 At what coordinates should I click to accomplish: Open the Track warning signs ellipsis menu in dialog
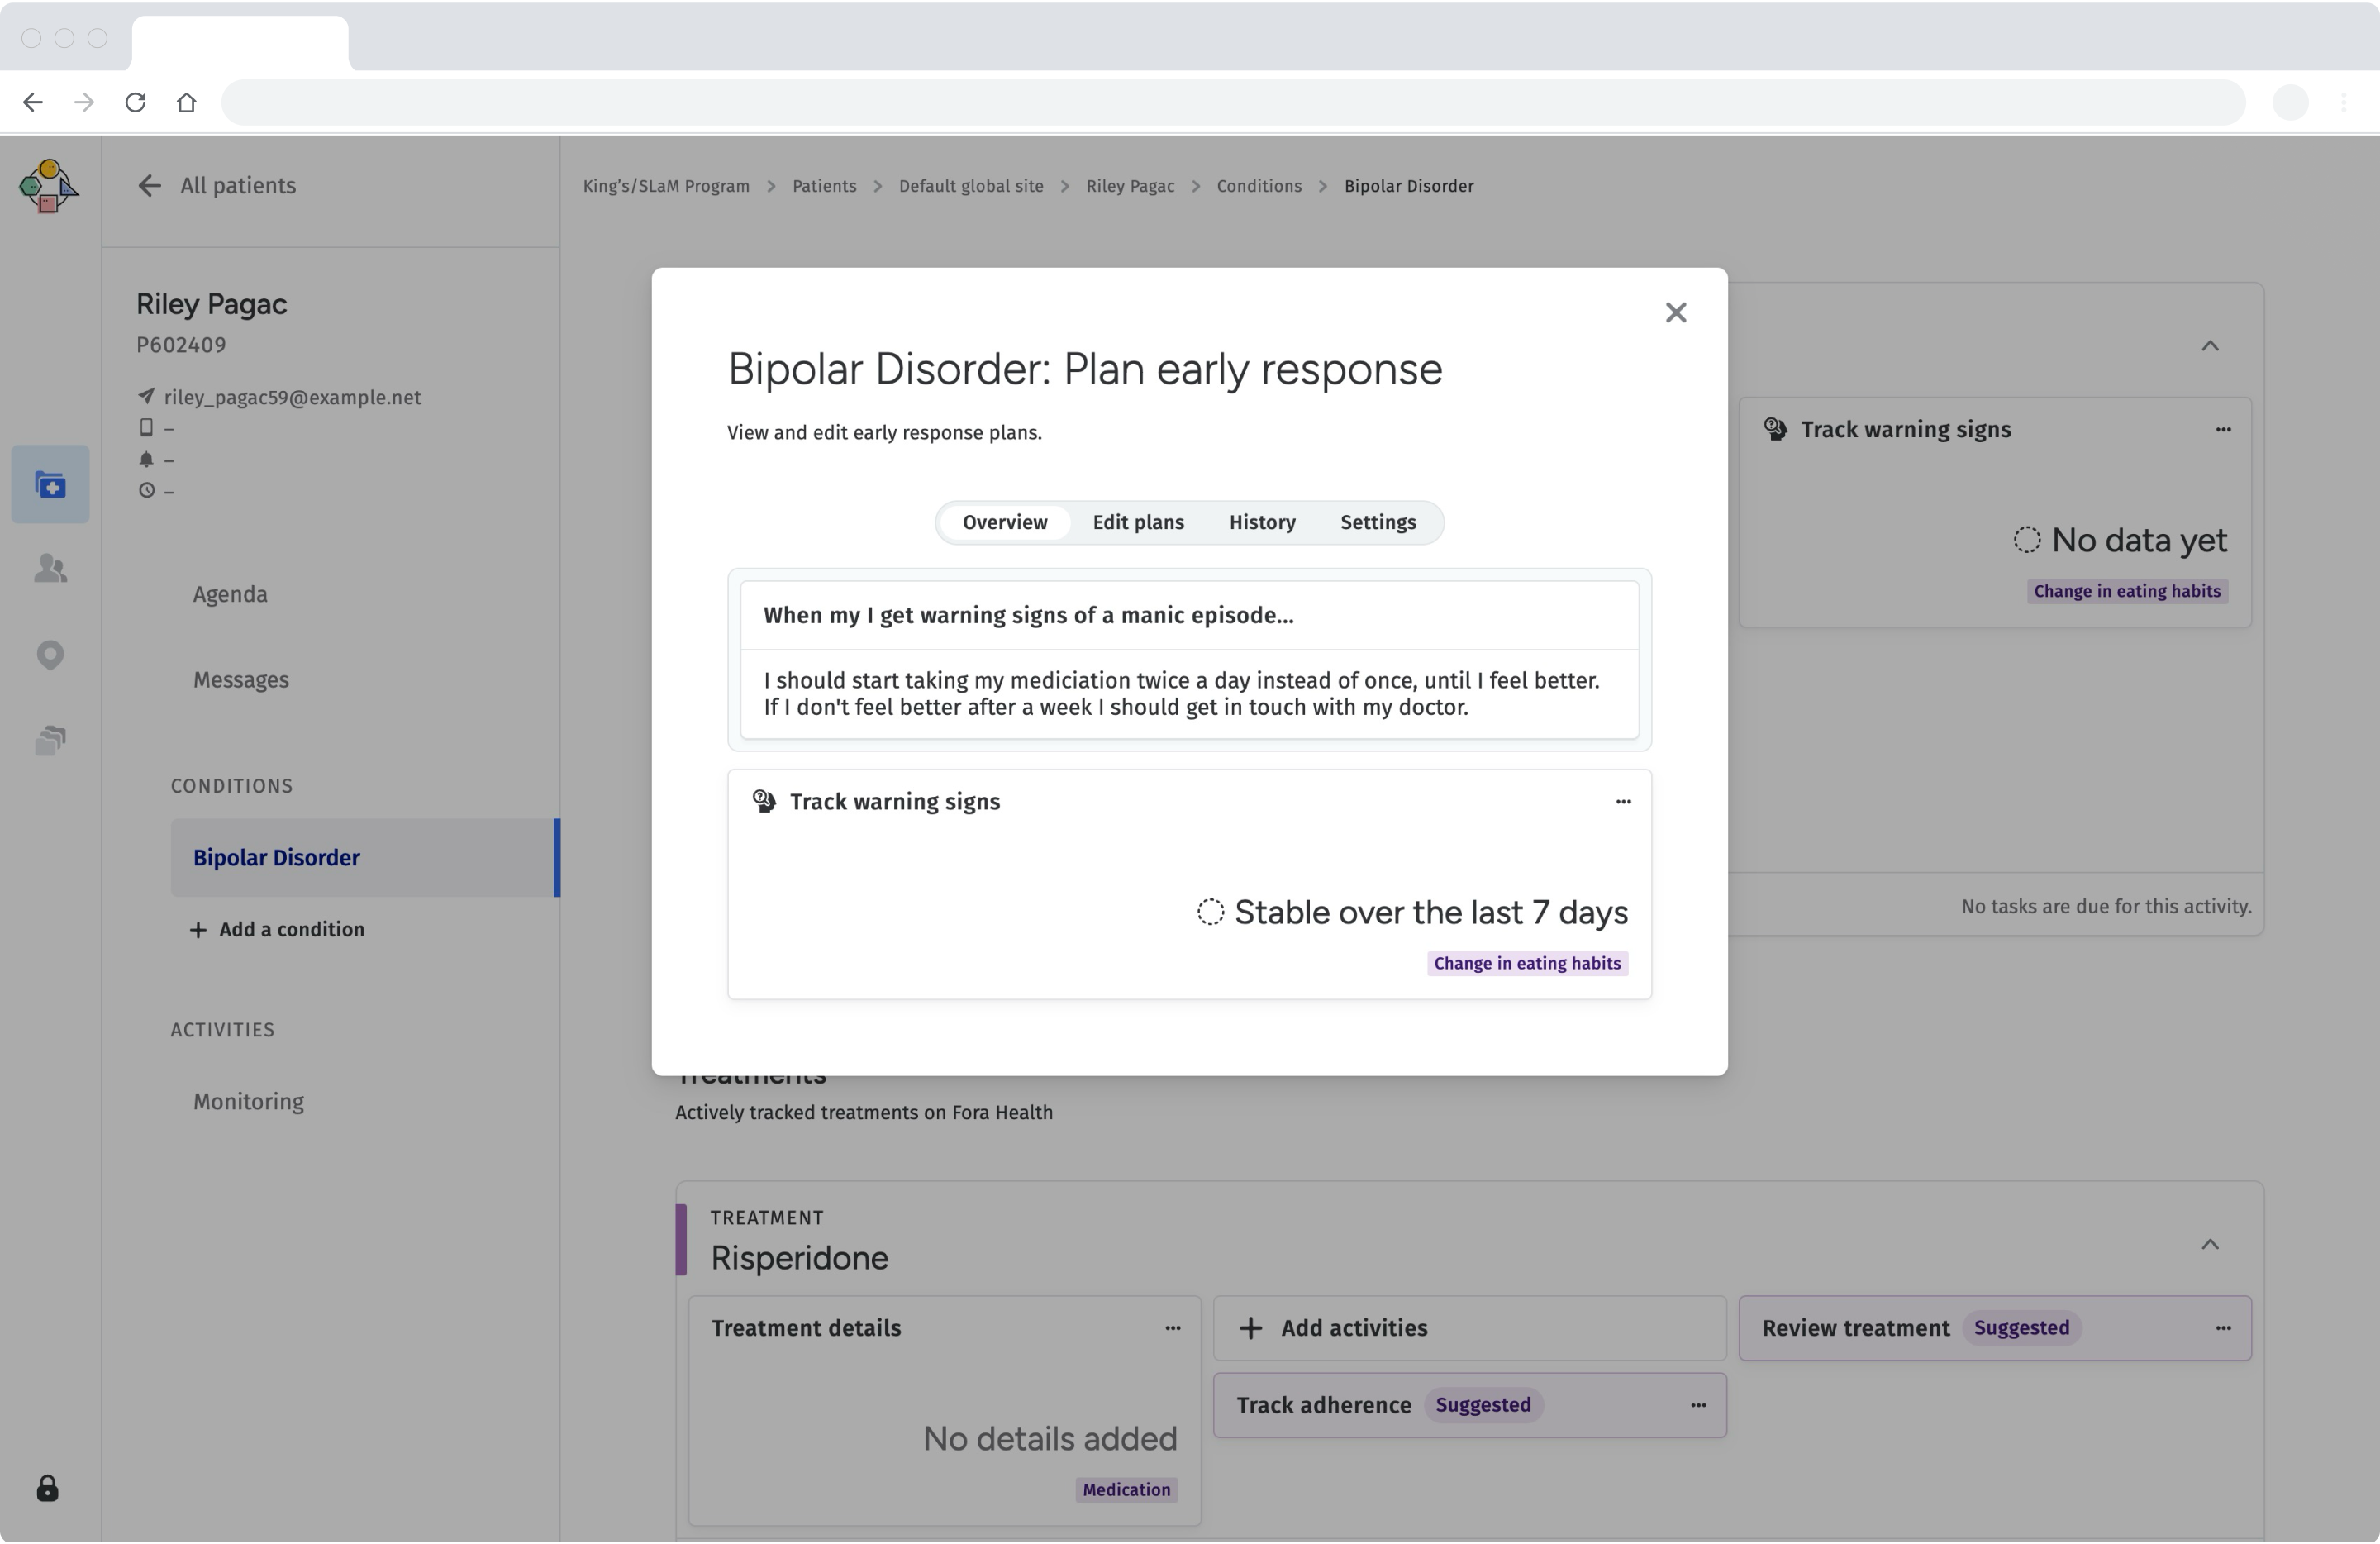(x=1622, y=802)
